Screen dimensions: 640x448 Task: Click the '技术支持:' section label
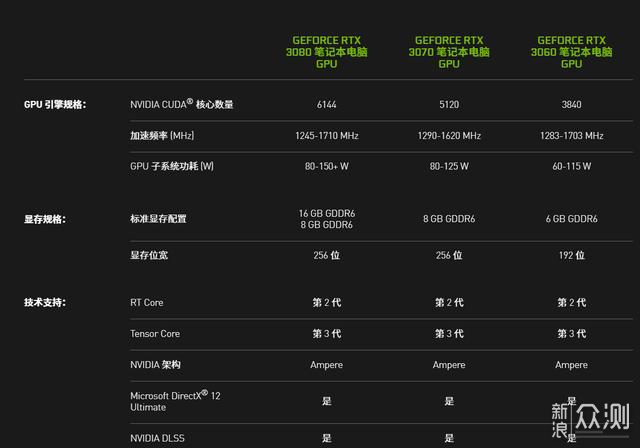point(45,302)
